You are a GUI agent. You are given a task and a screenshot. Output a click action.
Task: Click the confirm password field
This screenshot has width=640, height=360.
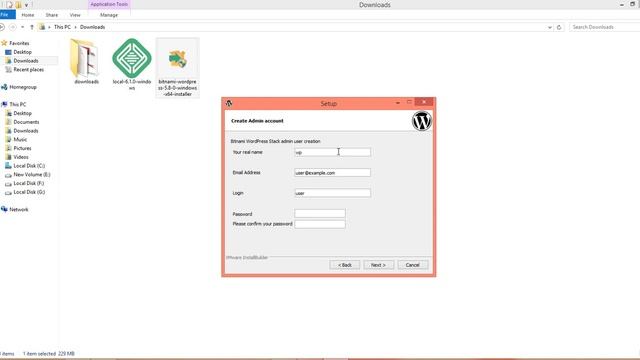(x=320, y=224)
